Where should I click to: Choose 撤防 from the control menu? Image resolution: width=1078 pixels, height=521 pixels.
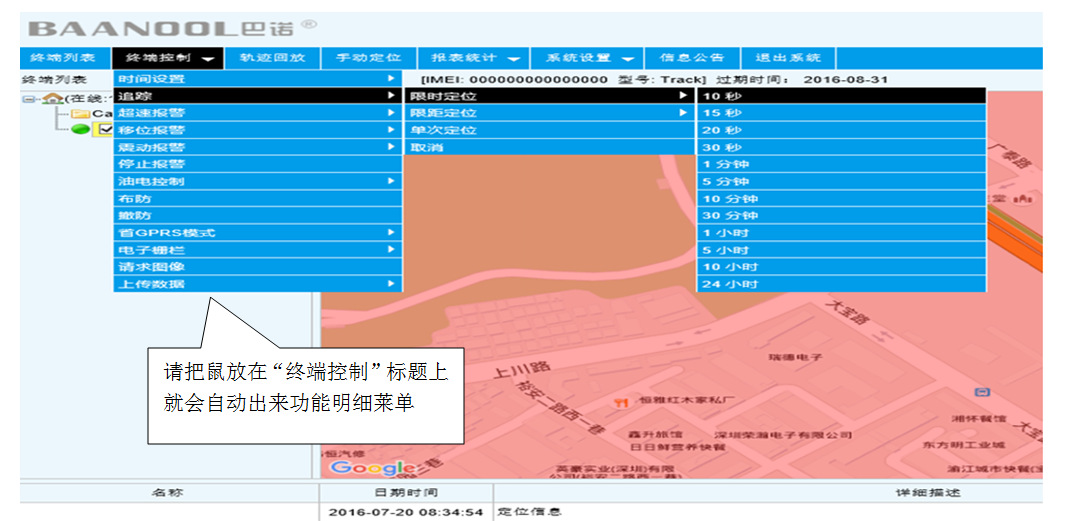pos(258,216)
